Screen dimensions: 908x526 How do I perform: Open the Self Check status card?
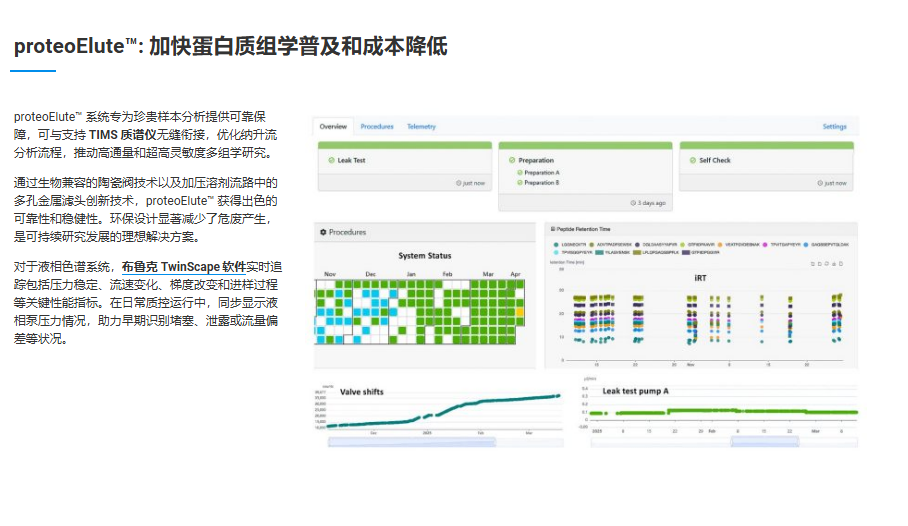[x=766, y=166]
